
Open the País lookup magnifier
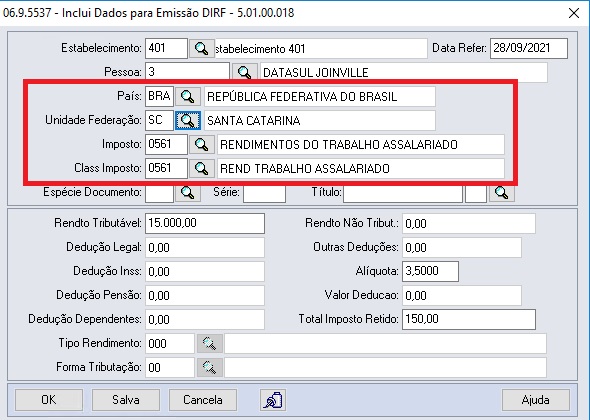click(x=188, y=97)
